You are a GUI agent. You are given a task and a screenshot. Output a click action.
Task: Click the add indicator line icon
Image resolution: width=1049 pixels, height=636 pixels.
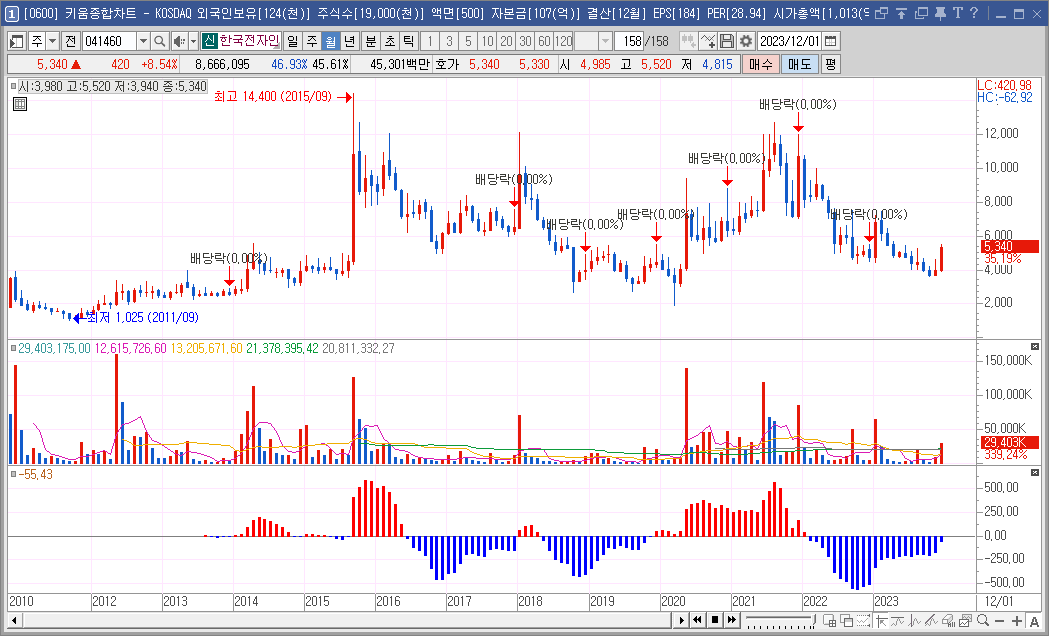pos(707,41)
